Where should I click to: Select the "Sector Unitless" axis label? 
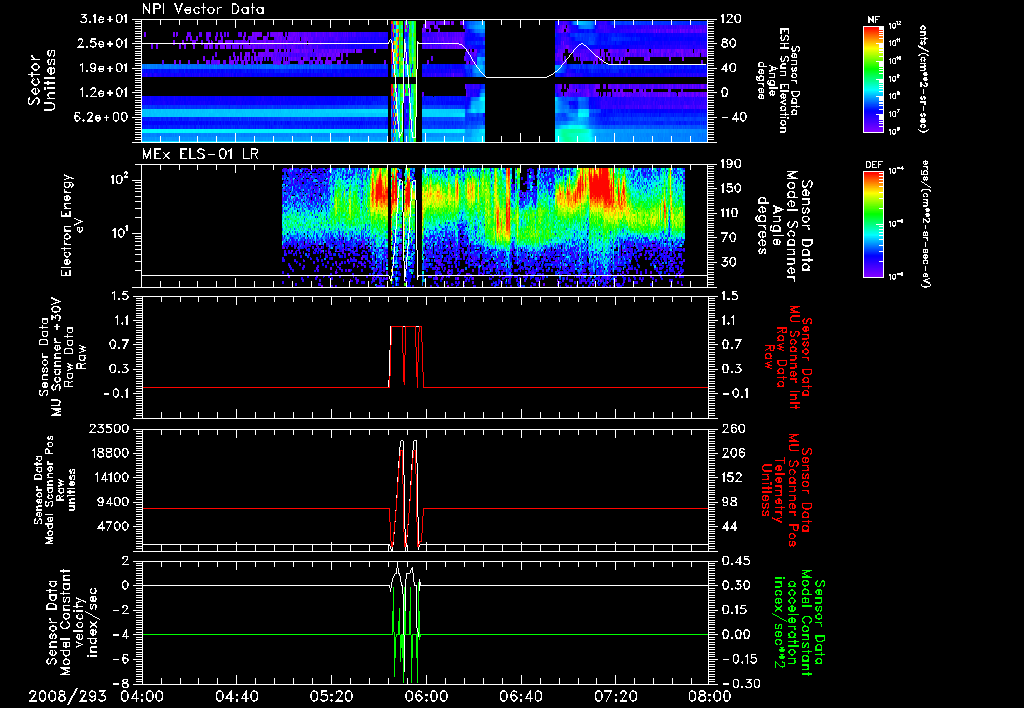pos(41,80)
